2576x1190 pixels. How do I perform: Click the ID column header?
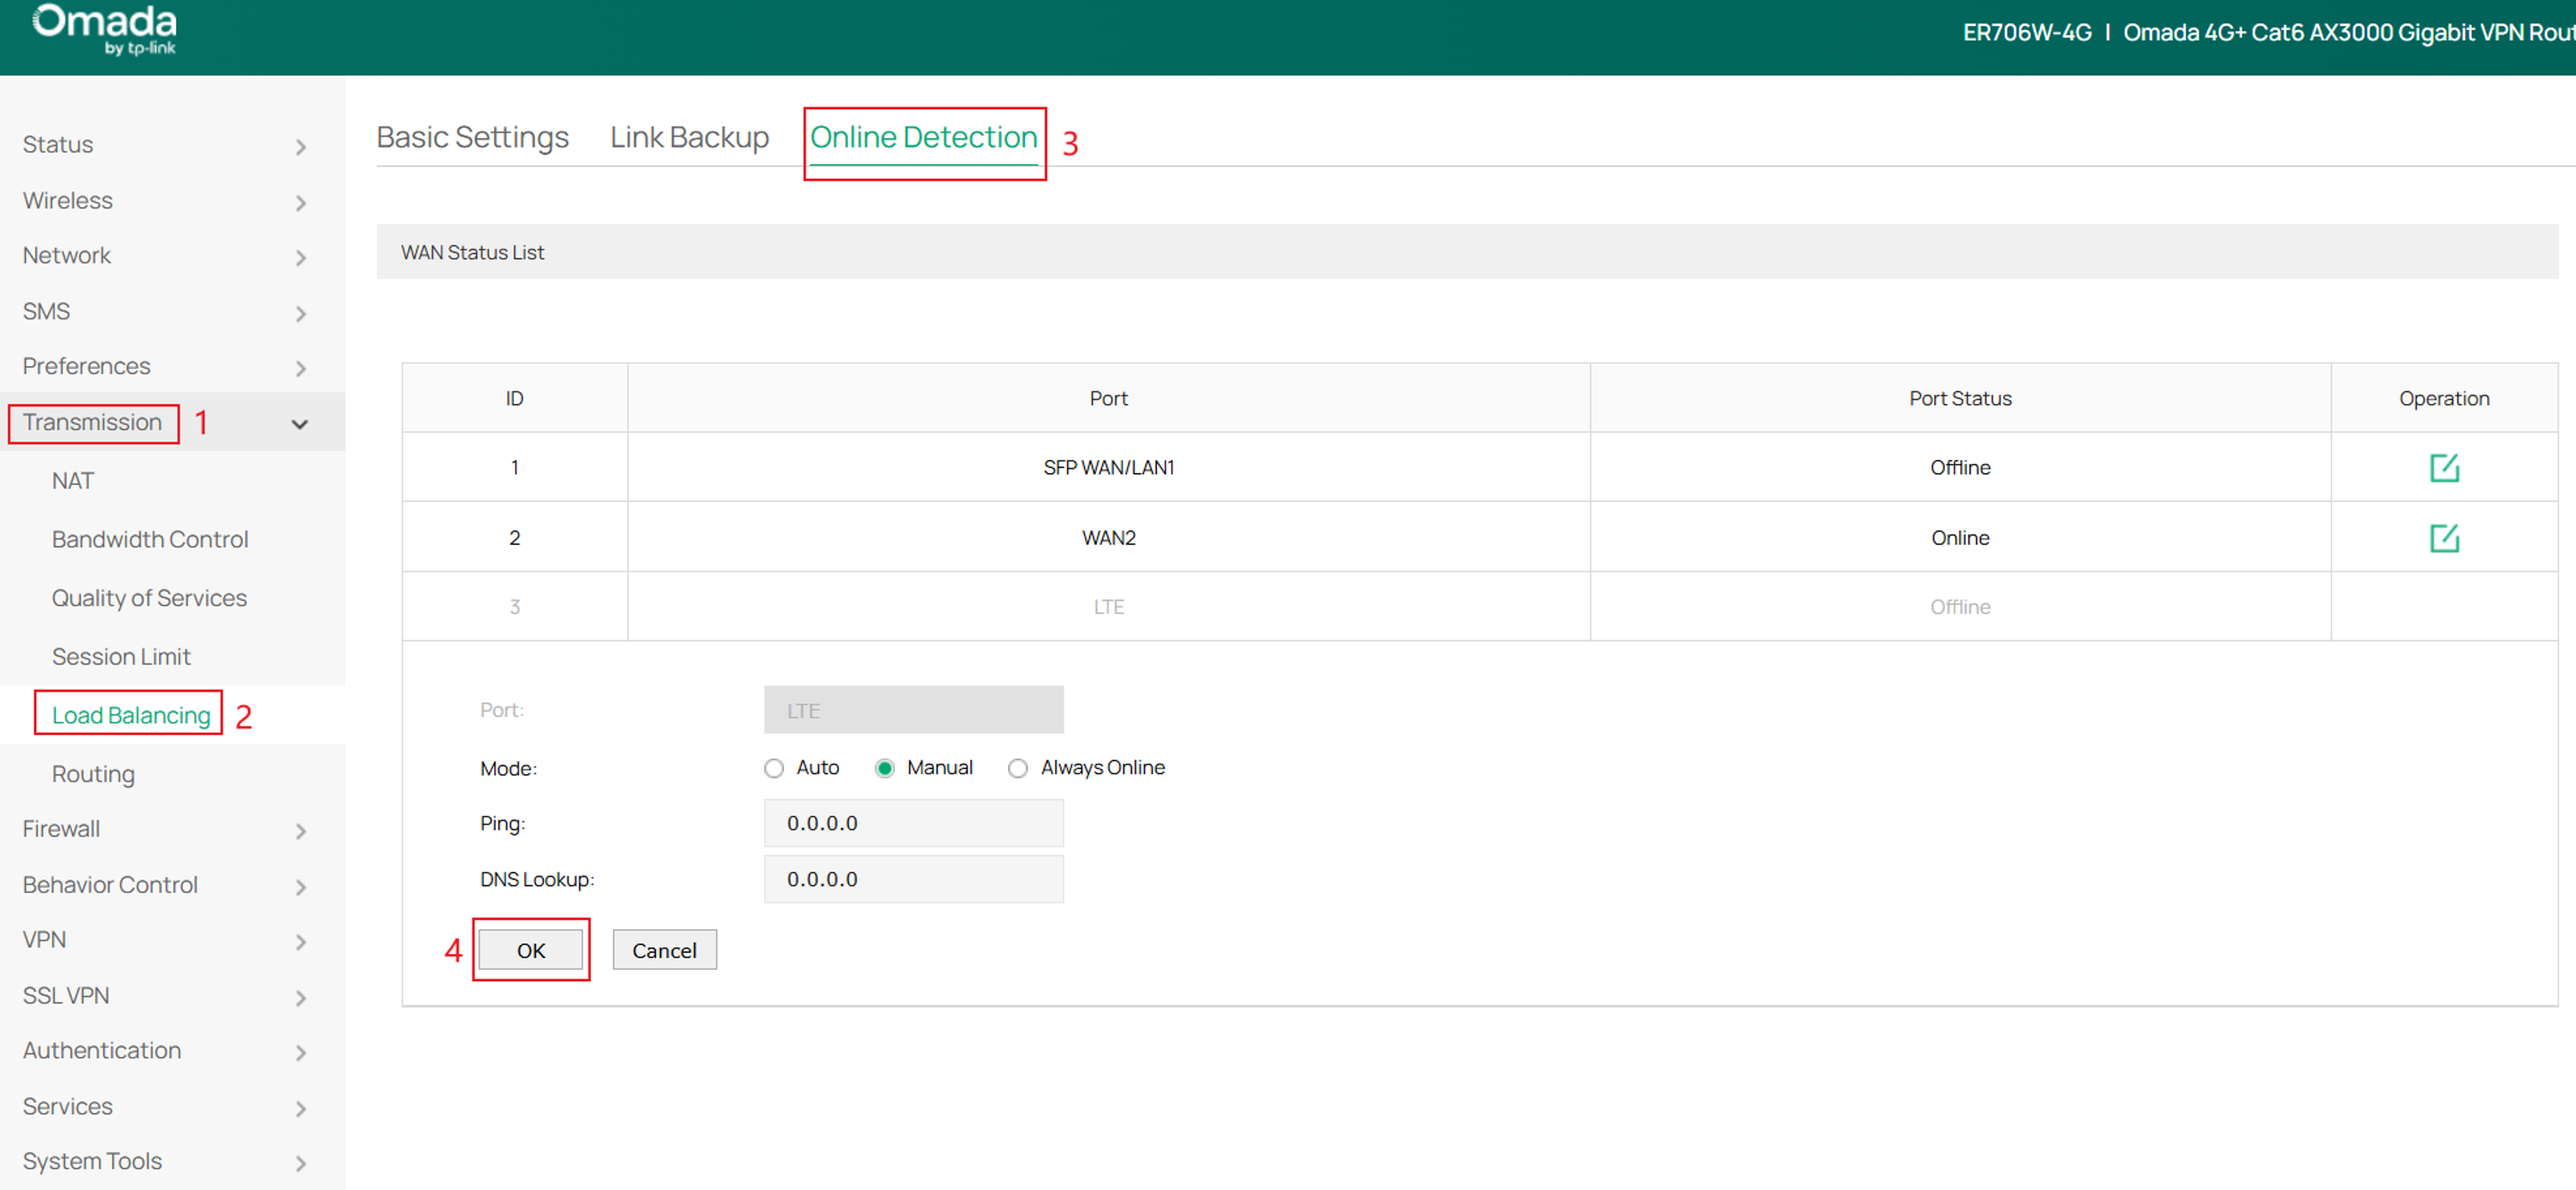(514, 399)
